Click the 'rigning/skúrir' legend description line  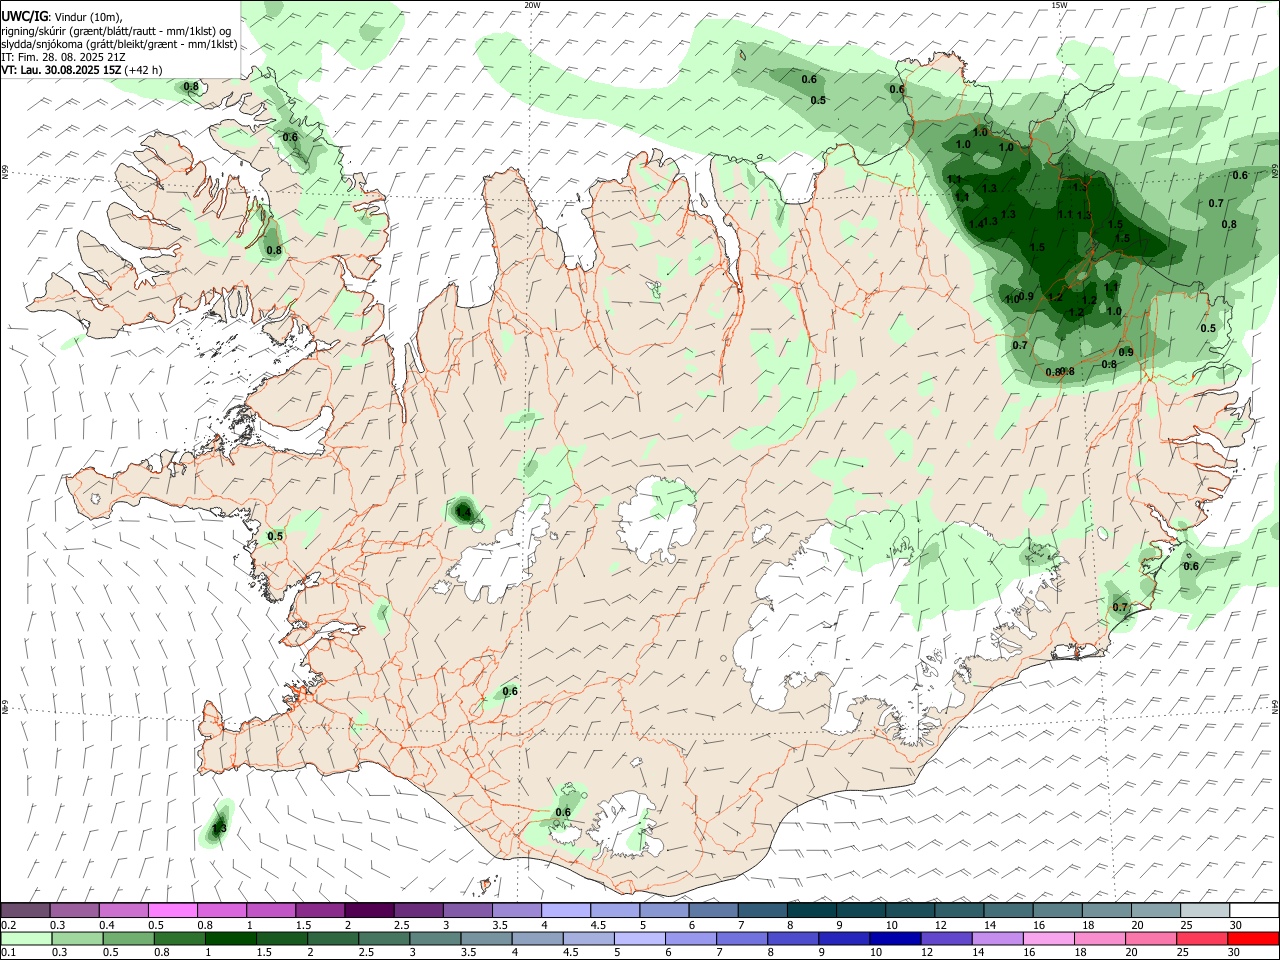point(116,30)
